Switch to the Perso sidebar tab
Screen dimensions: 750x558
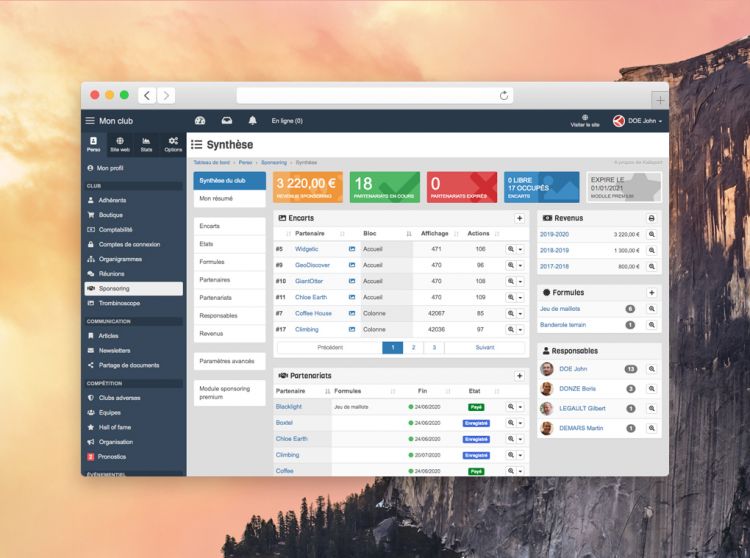[x=93, y=144]
